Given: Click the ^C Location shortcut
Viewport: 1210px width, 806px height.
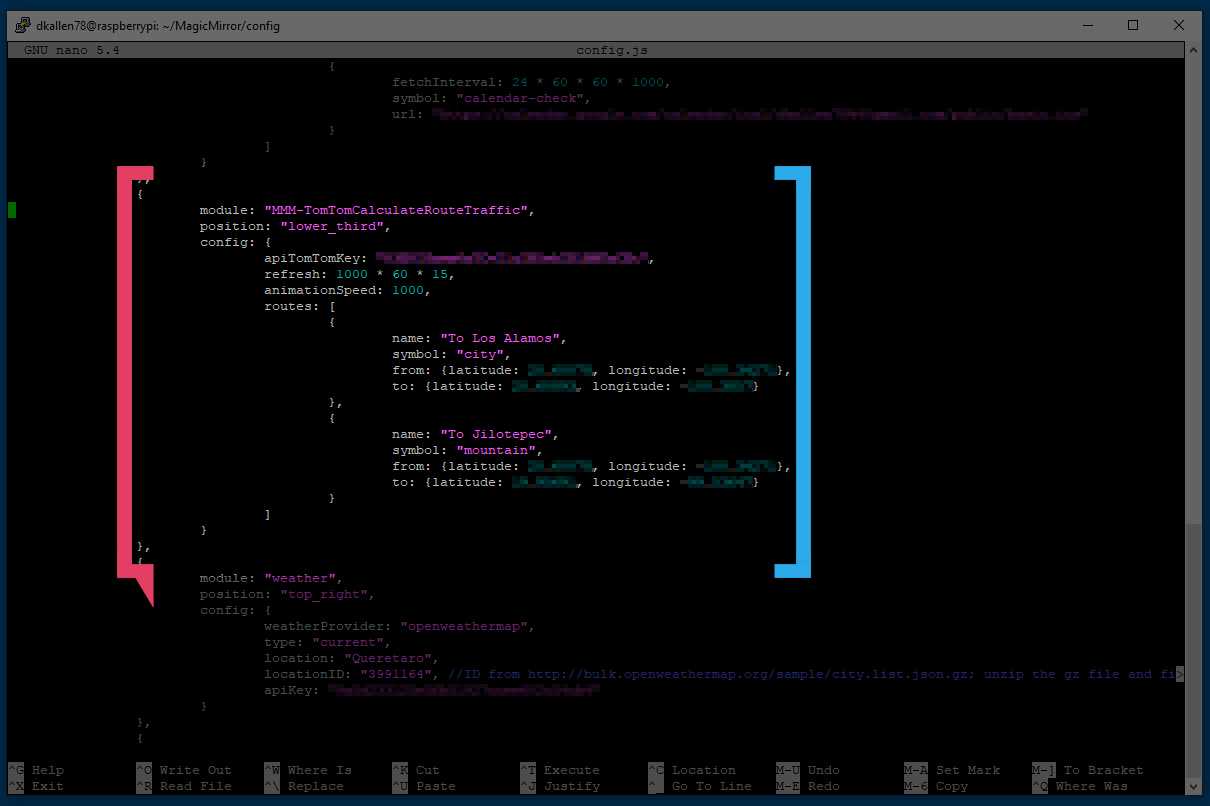Looking at the screenshot, I should (692, 770).
